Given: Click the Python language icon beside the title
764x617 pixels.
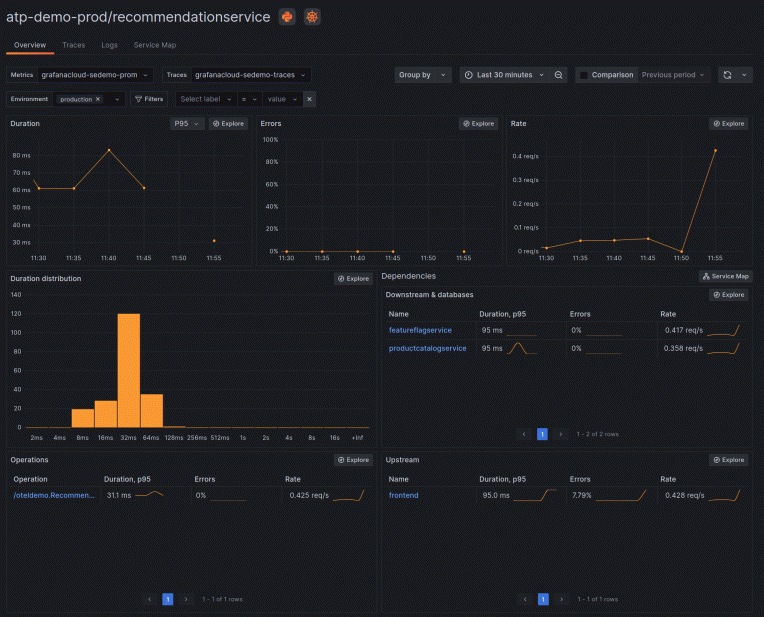Looking at the screenshot, I should click(287, 17).
